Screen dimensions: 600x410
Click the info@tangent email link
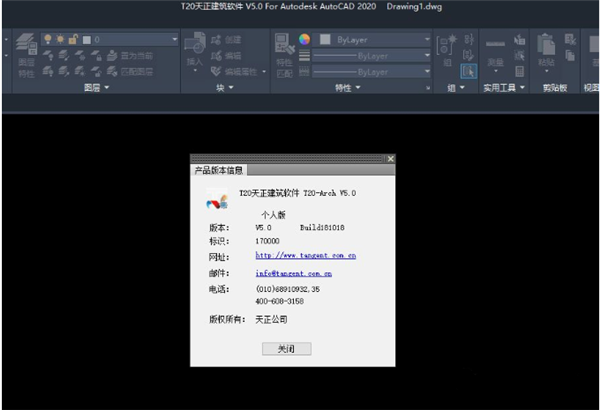[293, 273]
